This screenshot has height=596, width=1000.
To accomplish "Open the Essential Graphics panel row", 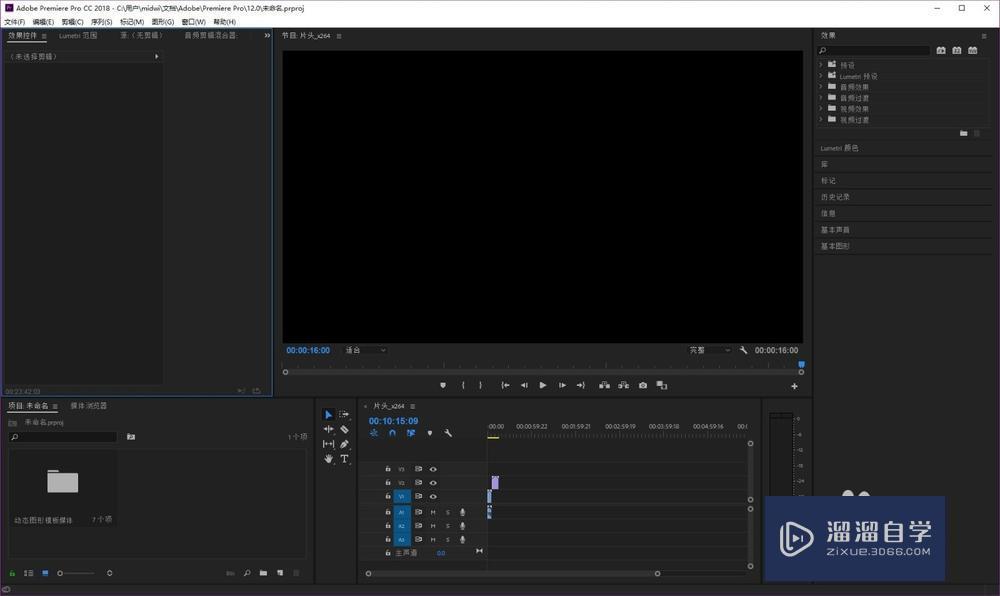I will [904, 246].
